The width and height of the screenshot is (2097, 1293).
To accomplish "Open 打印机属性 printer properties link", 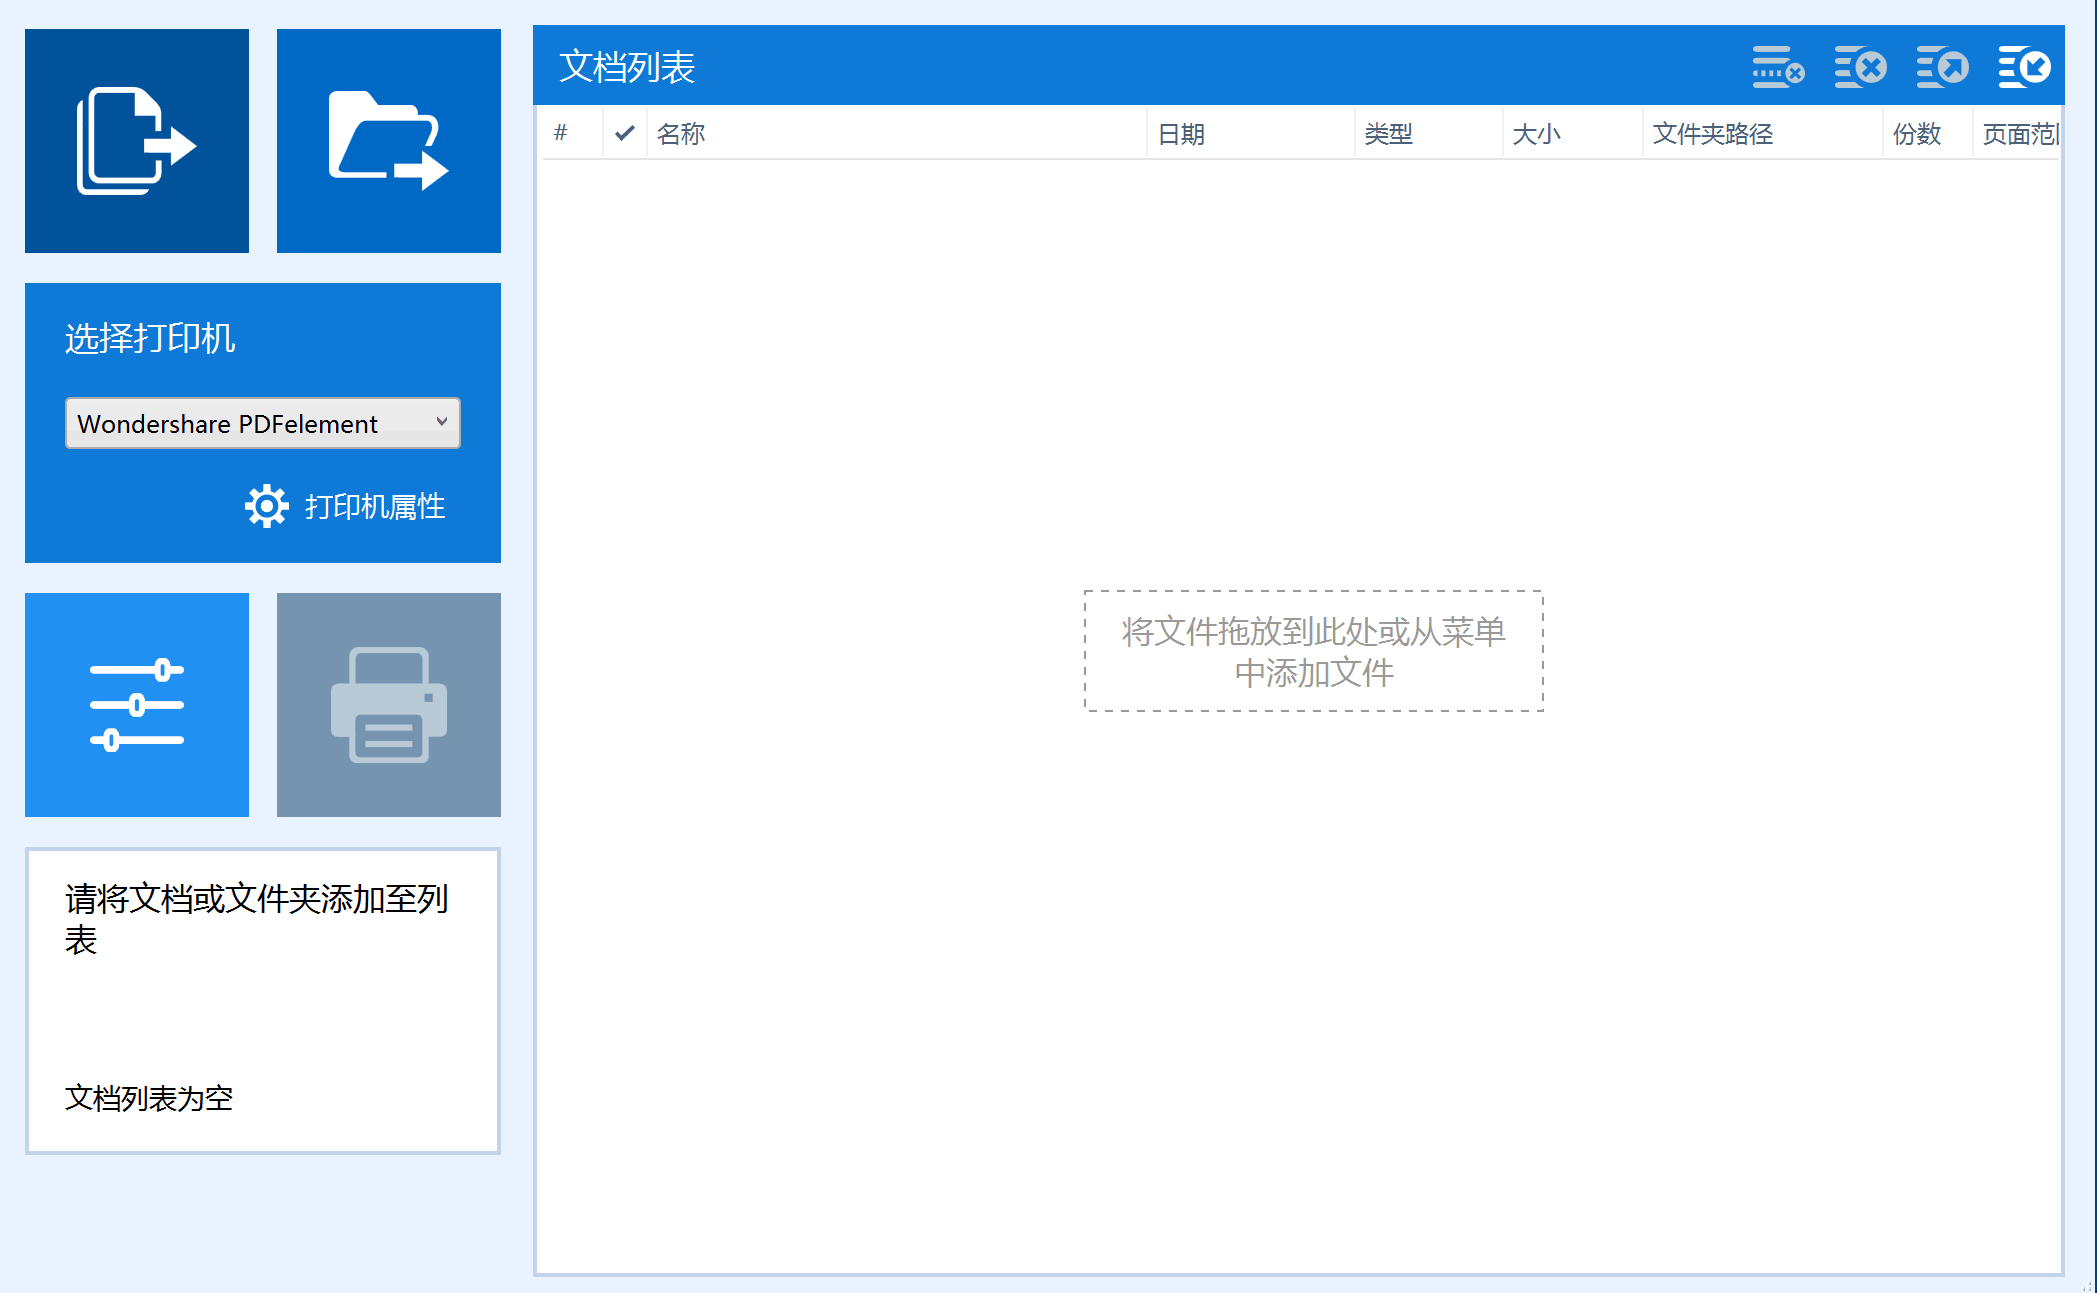I will [x=374, y=506].
